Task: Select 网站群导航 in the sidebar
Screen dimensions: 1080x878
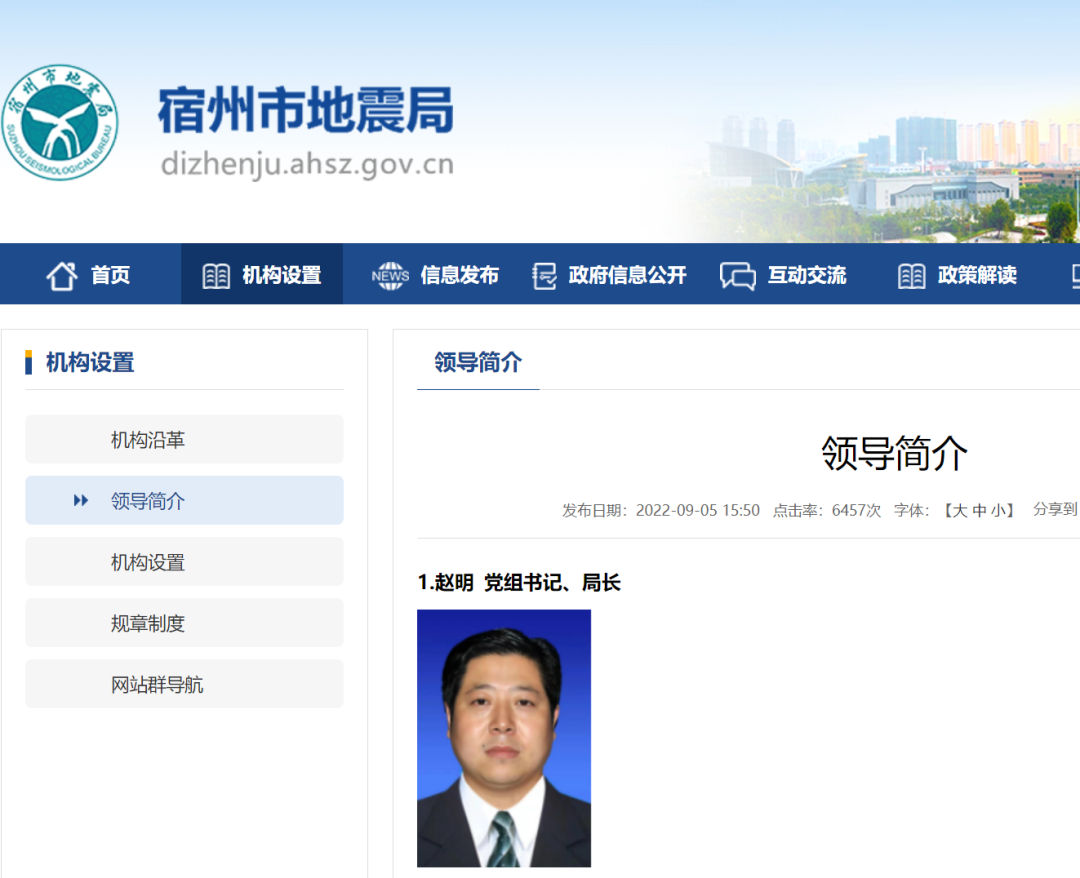Action: (184, 684)
